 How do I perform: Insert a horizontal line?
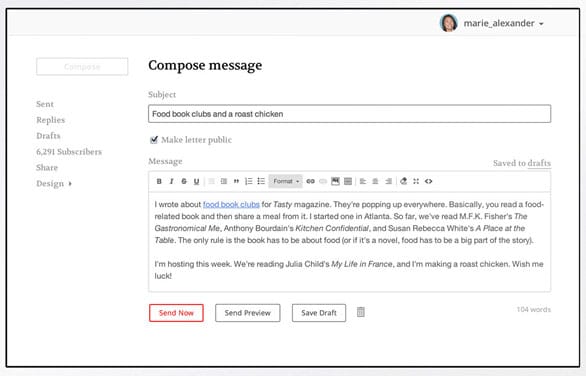(348, 181)
